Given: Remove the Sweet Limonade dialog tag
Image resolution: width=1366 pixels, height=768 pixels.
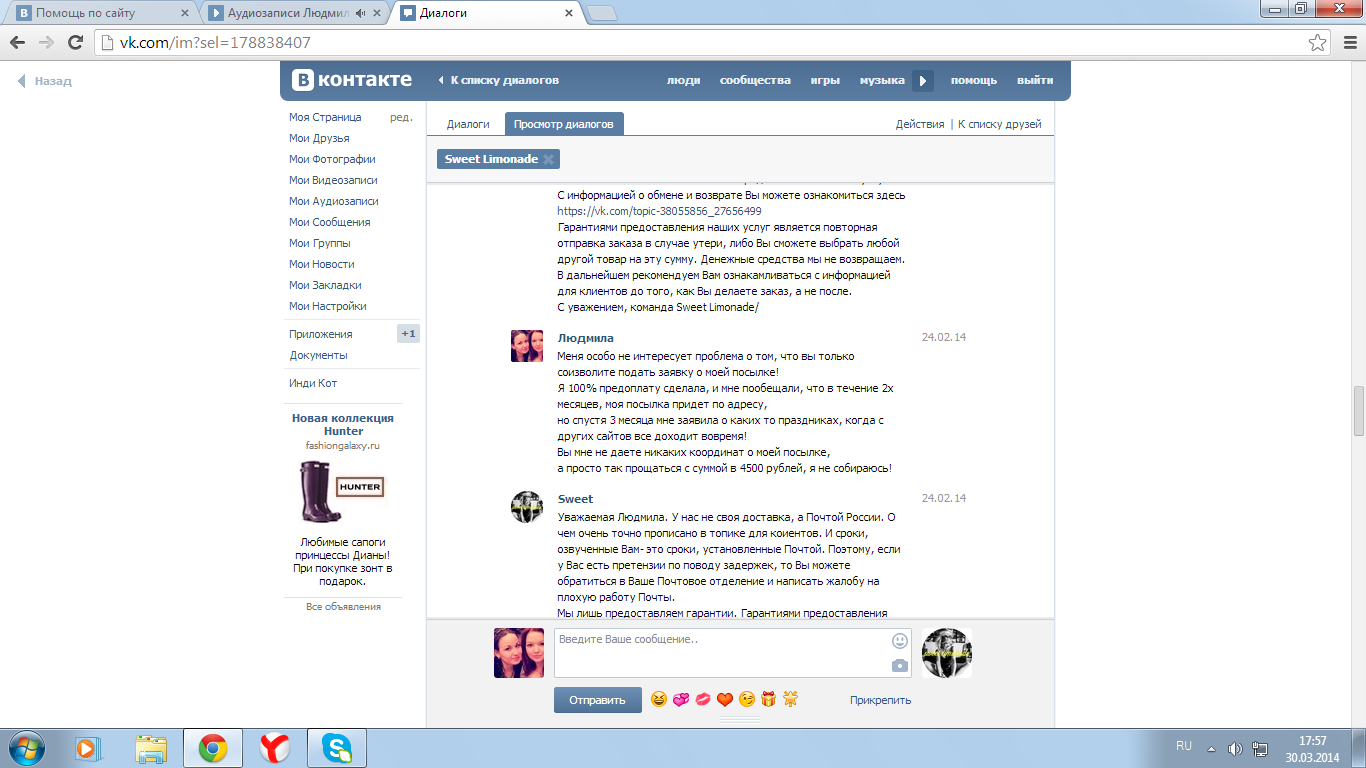Looking at the screenshot, I should point(548,159).
